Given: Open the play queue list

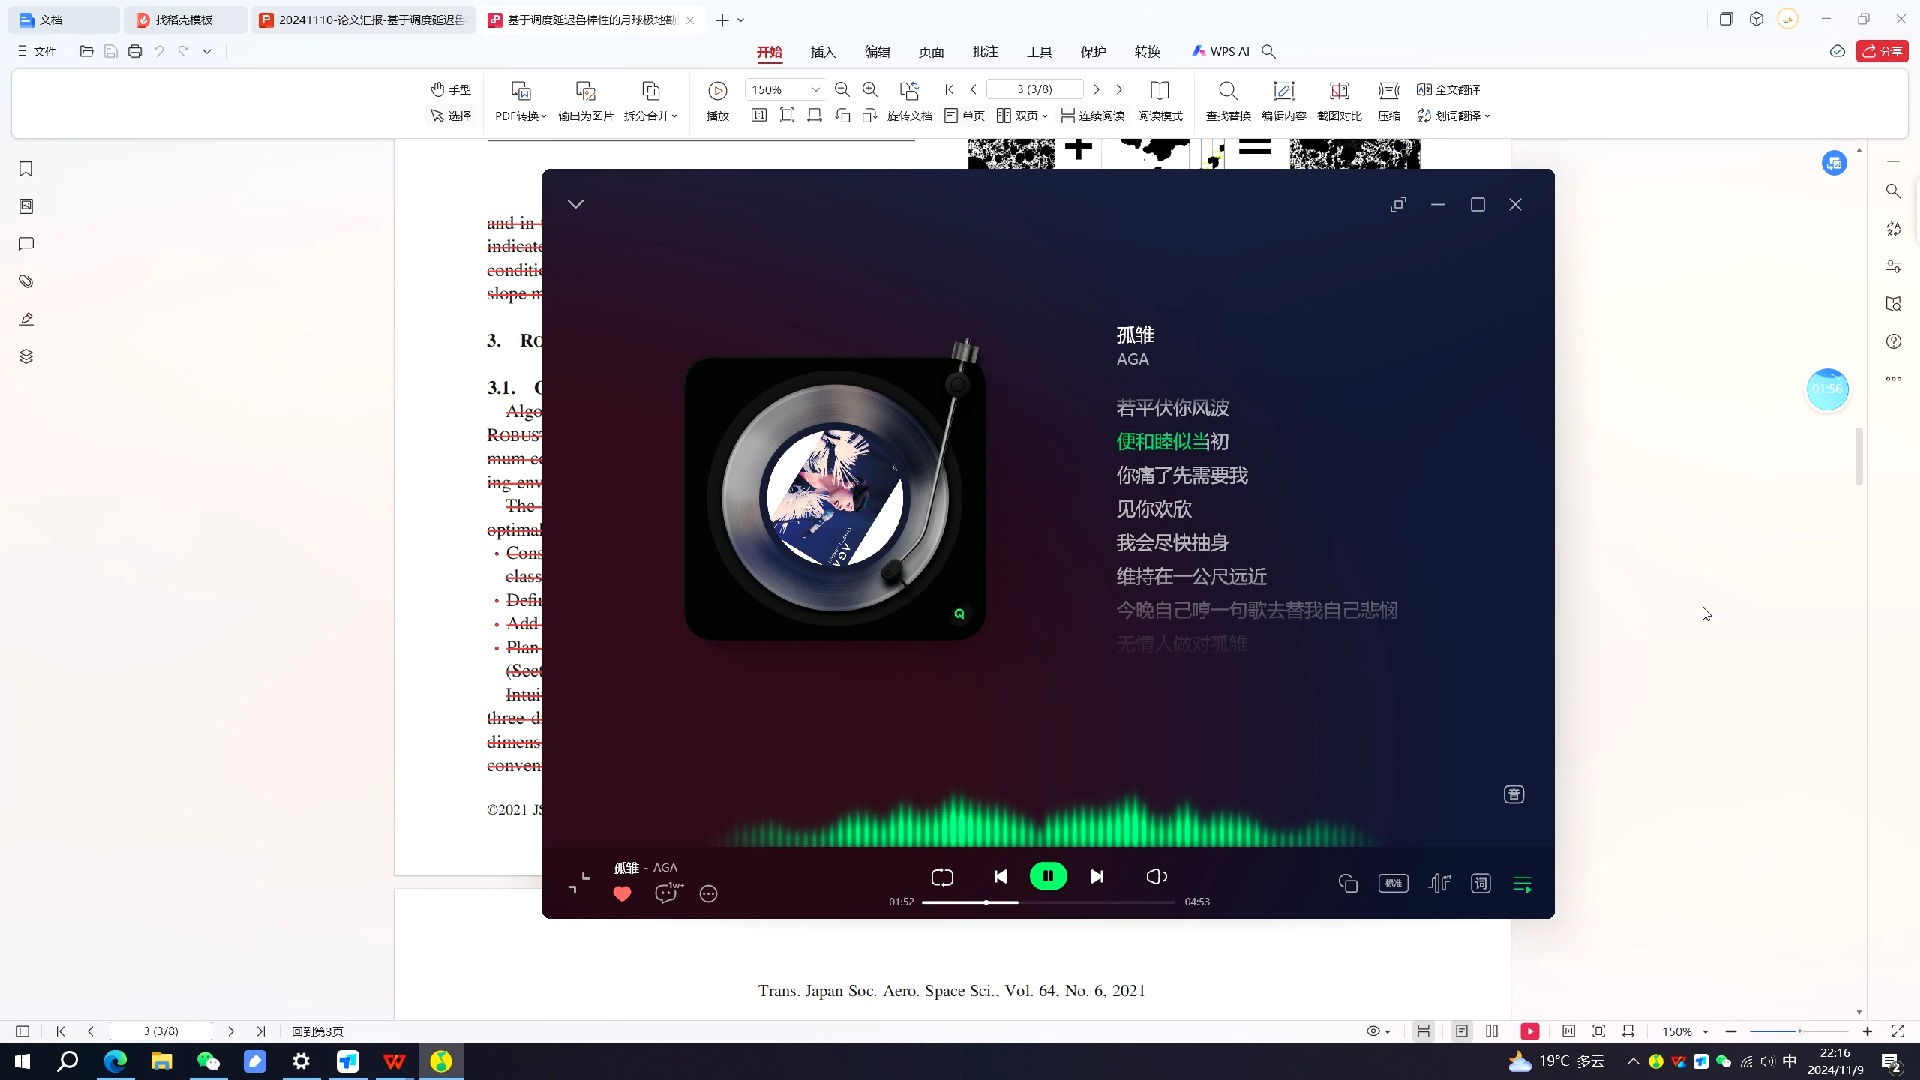Looking at the screenshot, I should [1522, 884].
